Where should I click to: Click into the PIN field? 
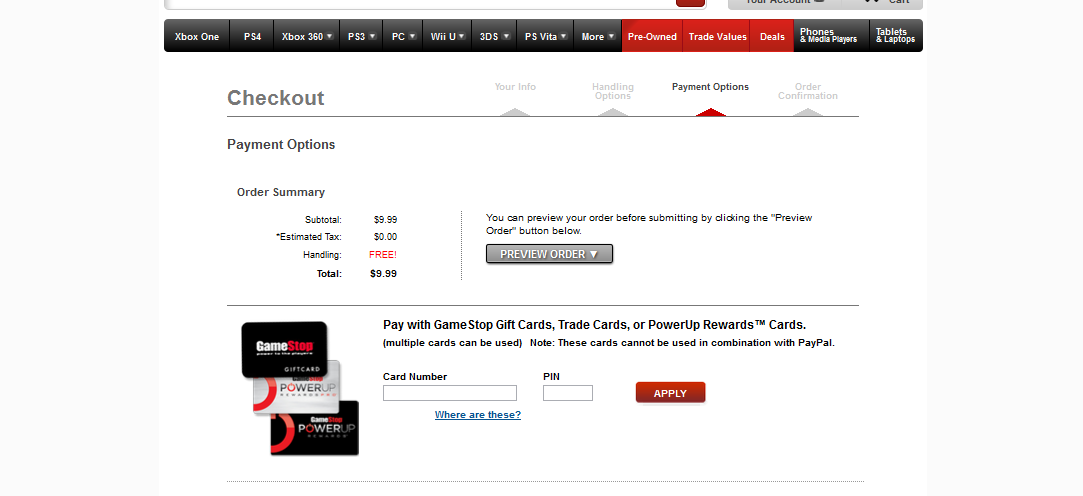click(568, 393)
